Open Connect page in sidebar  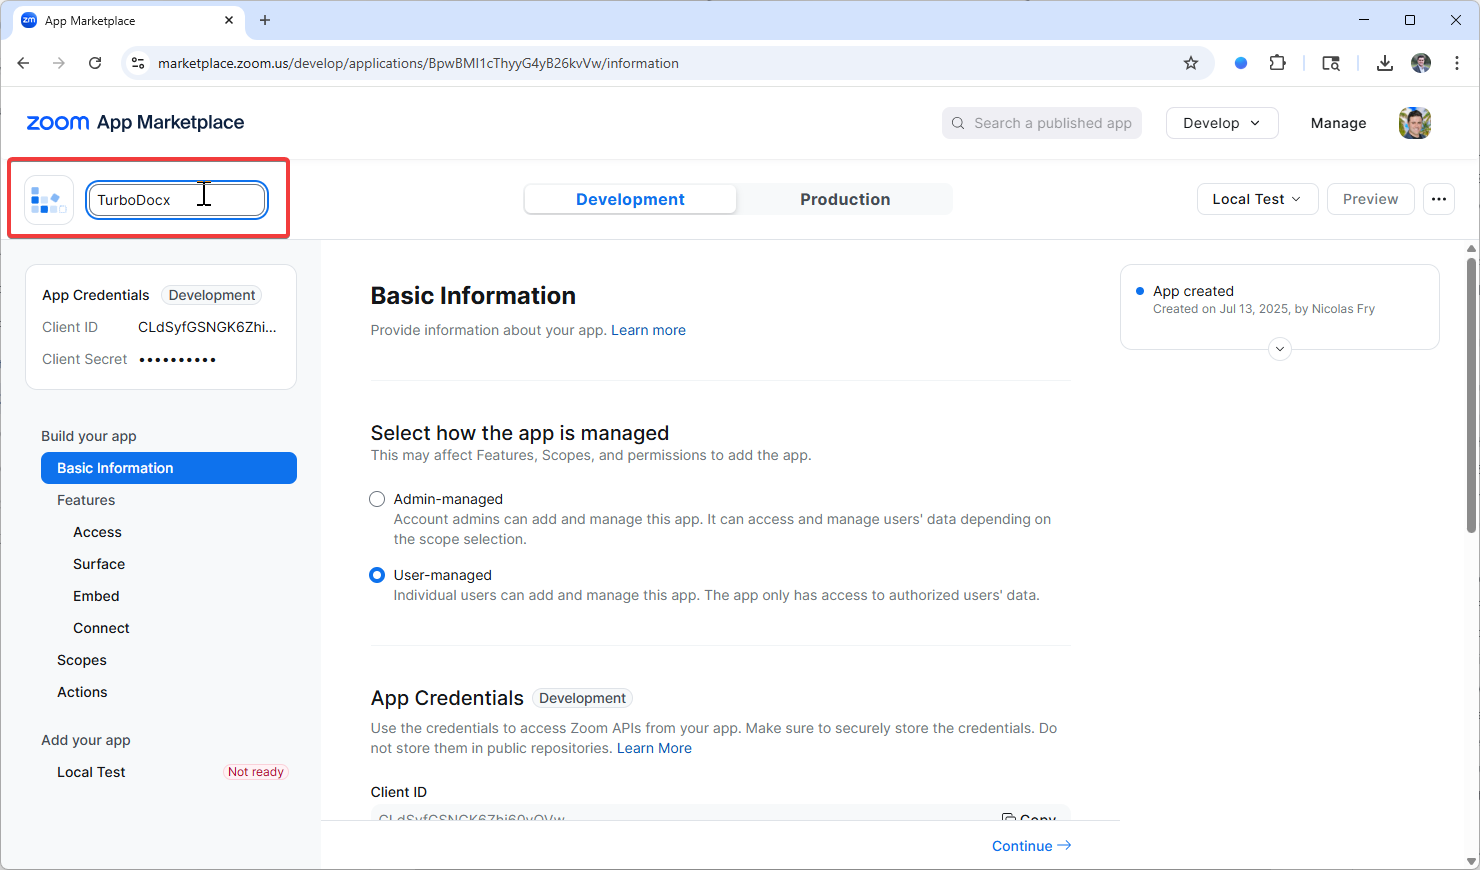pos(101,628)
